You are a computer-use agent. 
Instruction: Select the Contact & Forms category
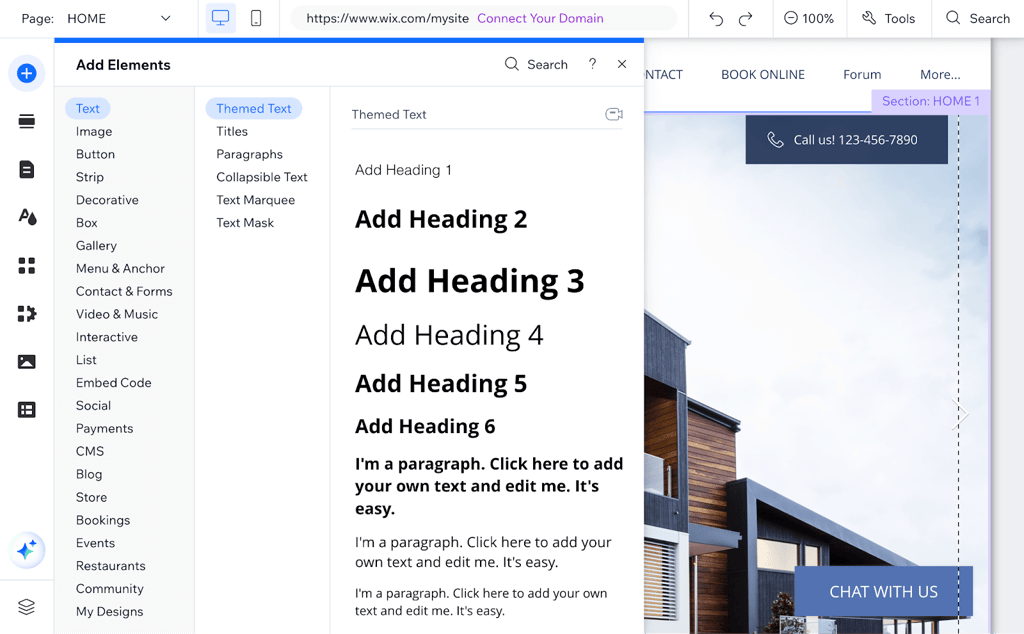tap(124, 291)
